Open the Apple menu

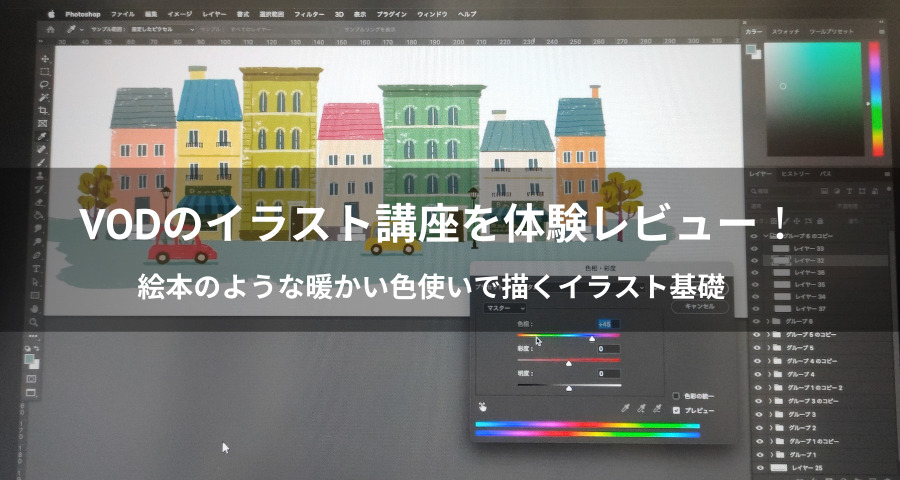coord(50,14)
